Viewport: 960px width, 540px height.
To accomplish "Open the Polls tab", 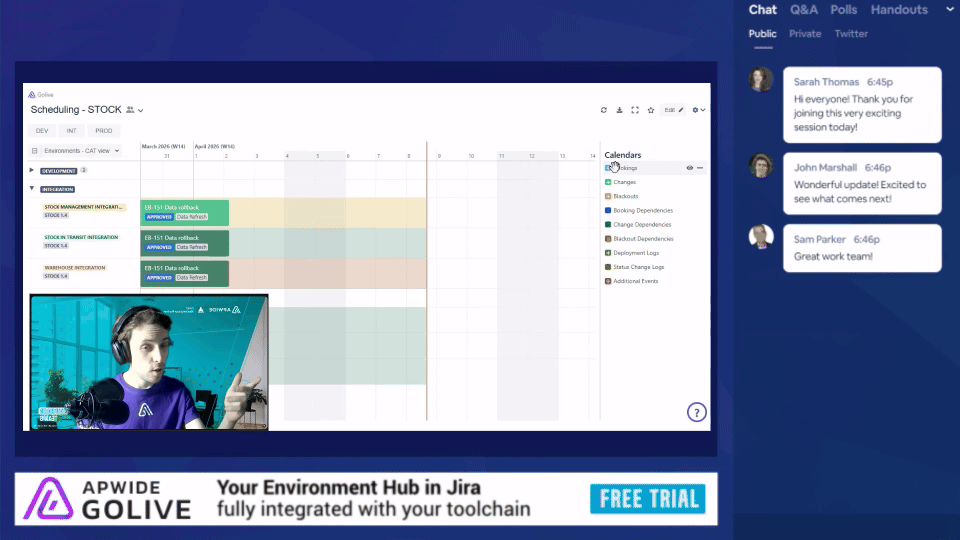I will click(x=843, y=10).
